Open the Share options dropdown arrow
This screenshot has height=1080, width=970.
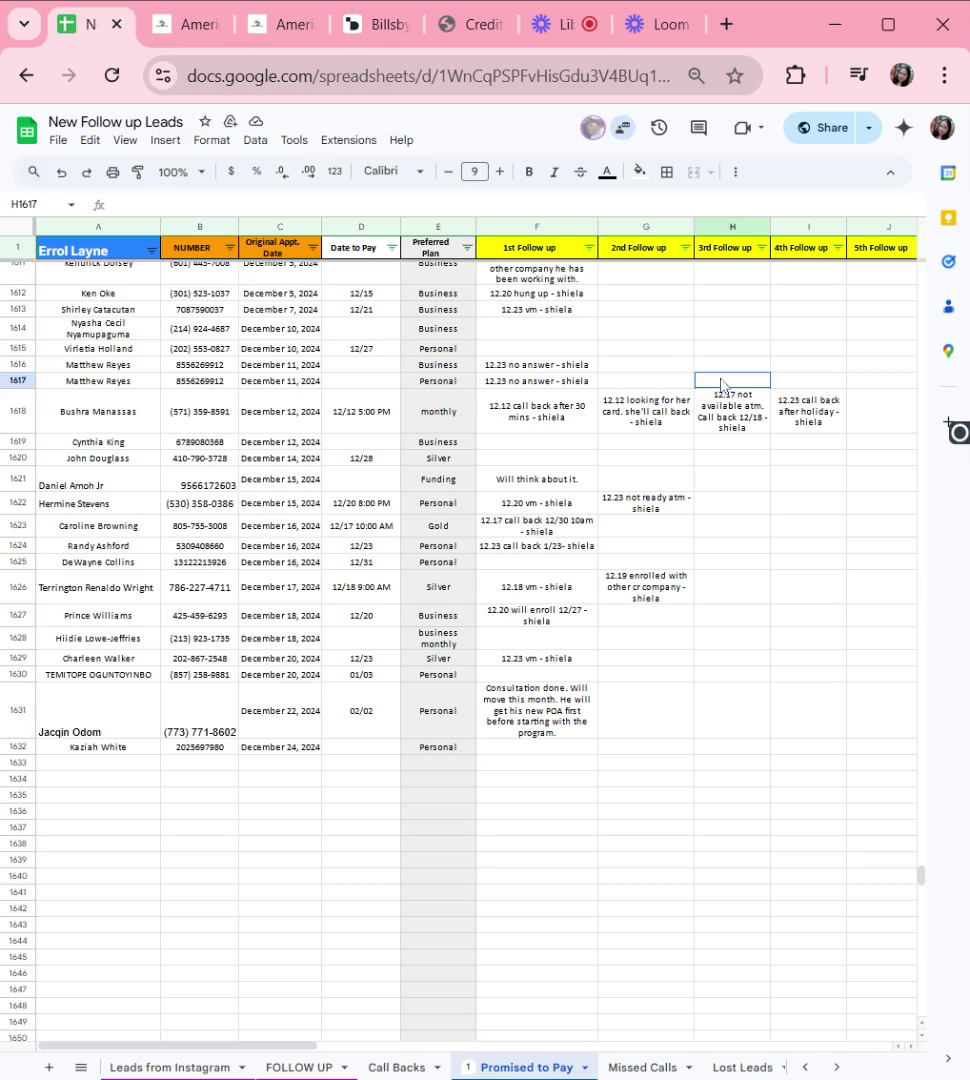869,127
